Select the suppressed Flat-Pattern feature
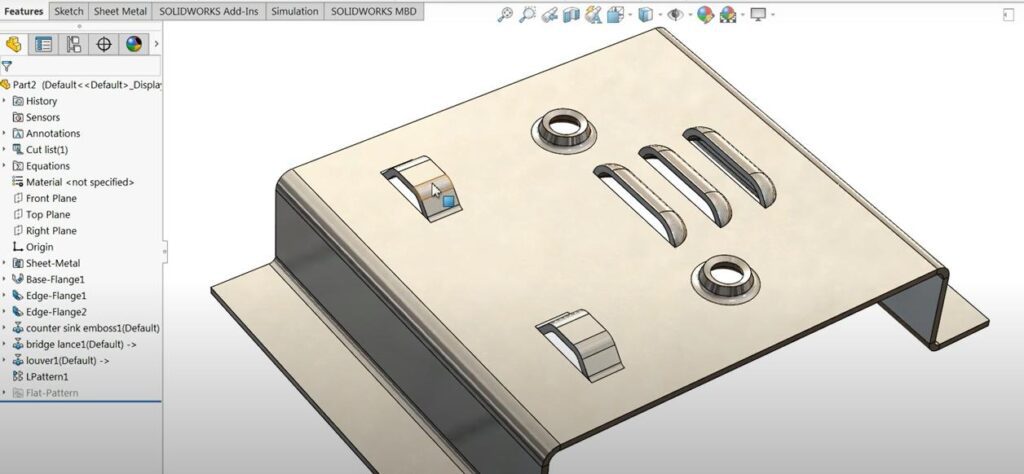1024x474 pixels. (x=45, y=393)
